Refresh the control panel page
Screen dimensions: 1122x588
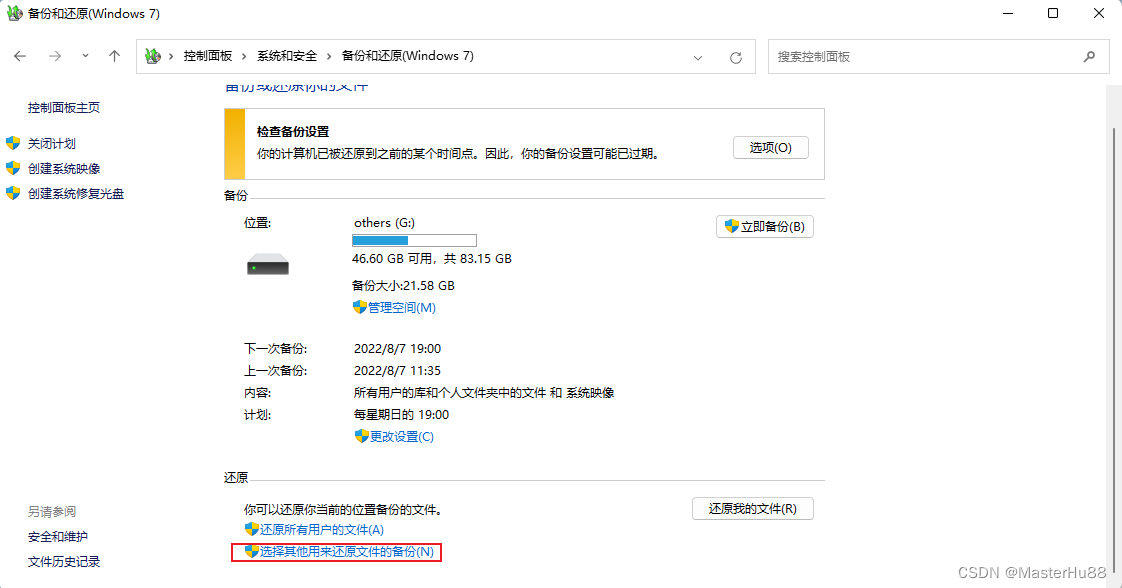point(736,57)
